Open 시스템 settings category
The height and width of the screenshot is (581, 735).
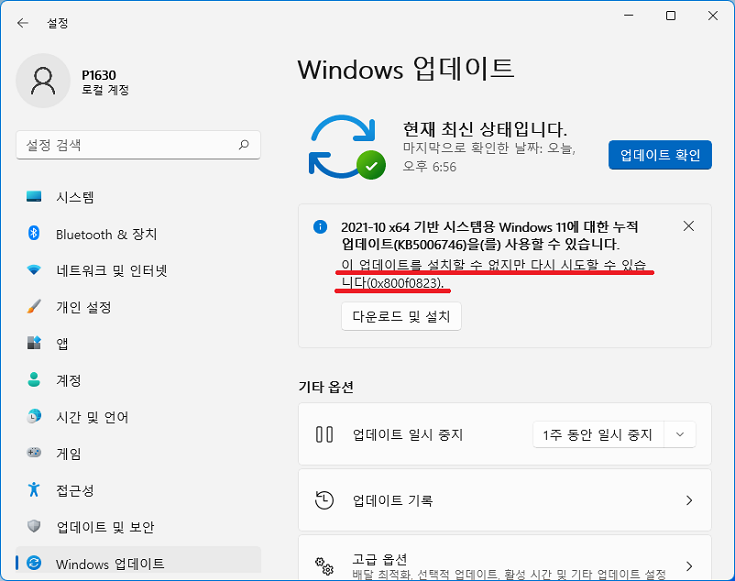(138, 197)
